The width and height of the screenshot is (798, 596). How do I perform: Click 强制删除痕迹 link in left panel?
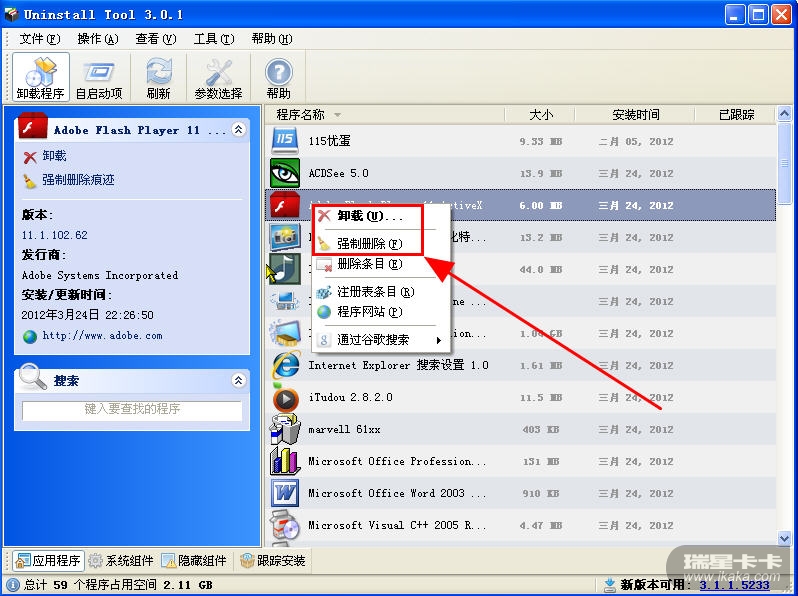pos(78,180)
